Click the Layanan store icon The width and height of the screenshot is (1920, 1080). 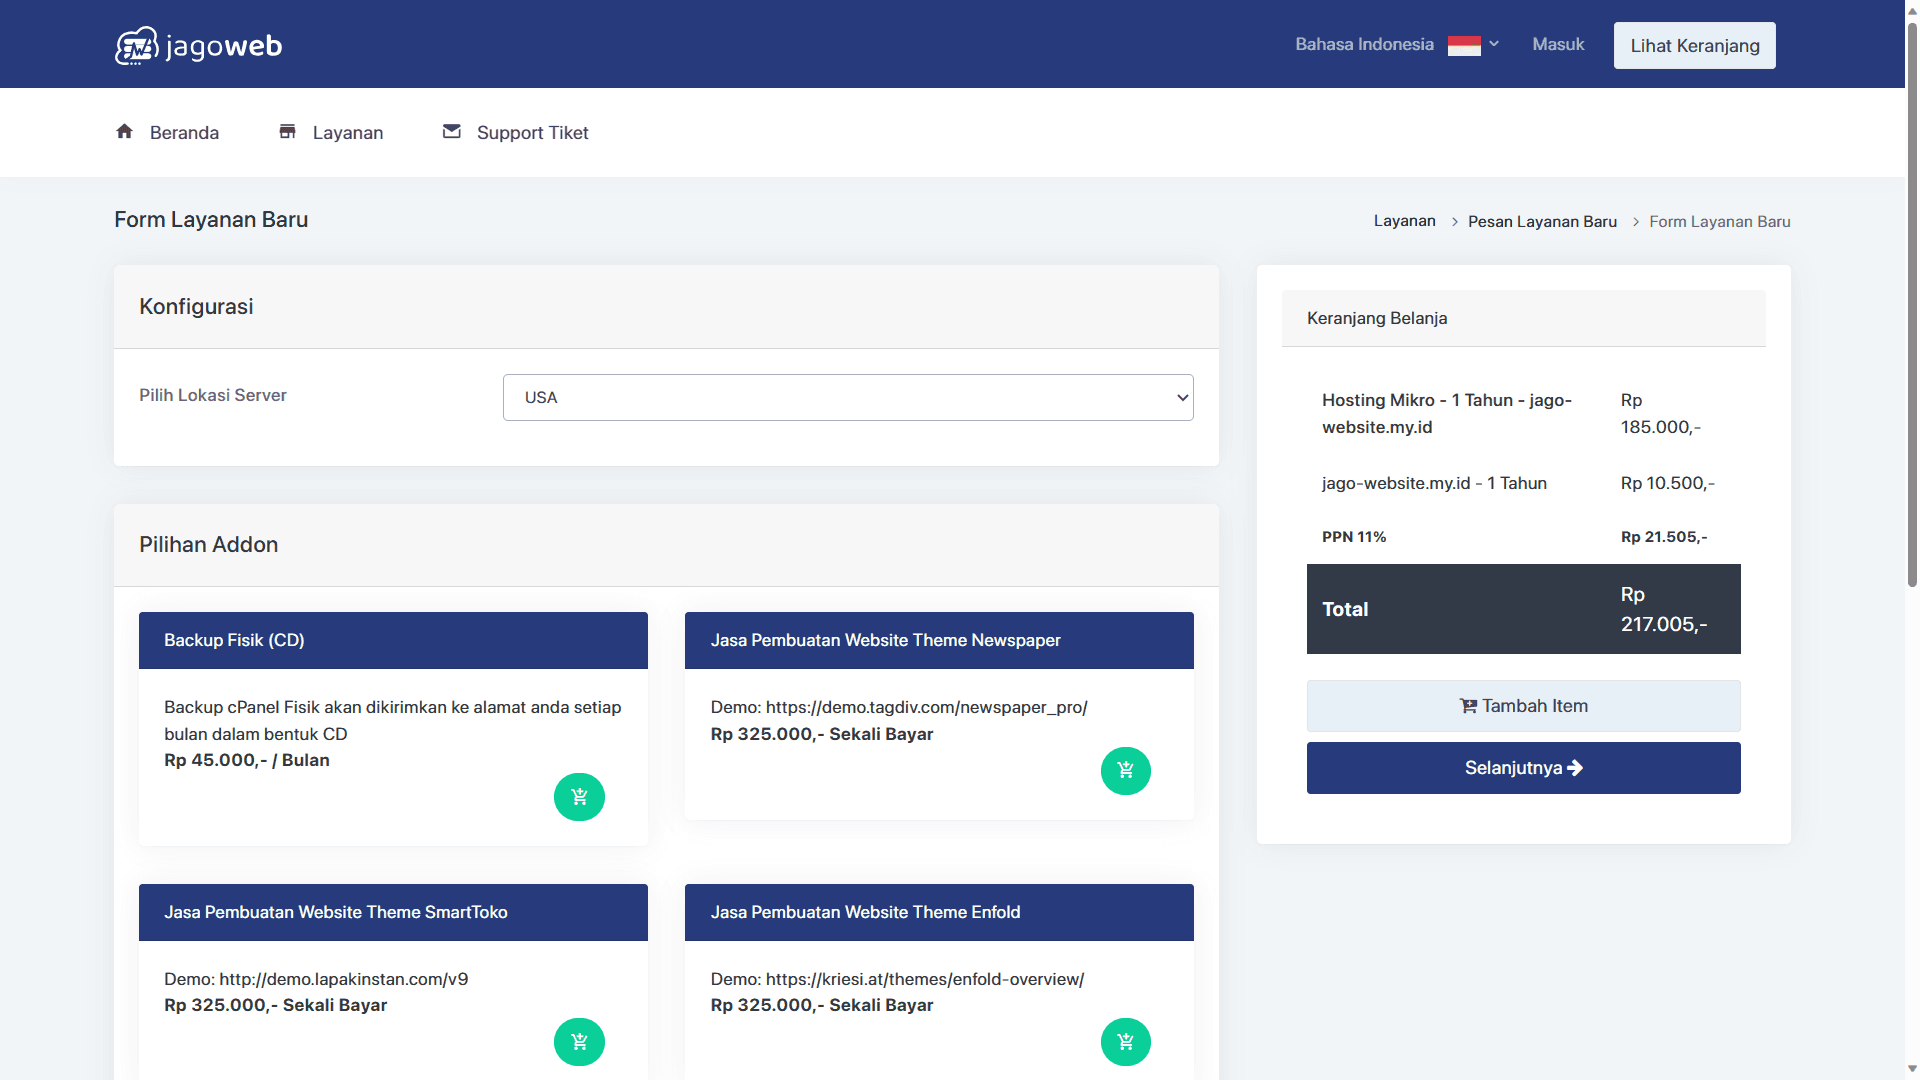[287, 131]
